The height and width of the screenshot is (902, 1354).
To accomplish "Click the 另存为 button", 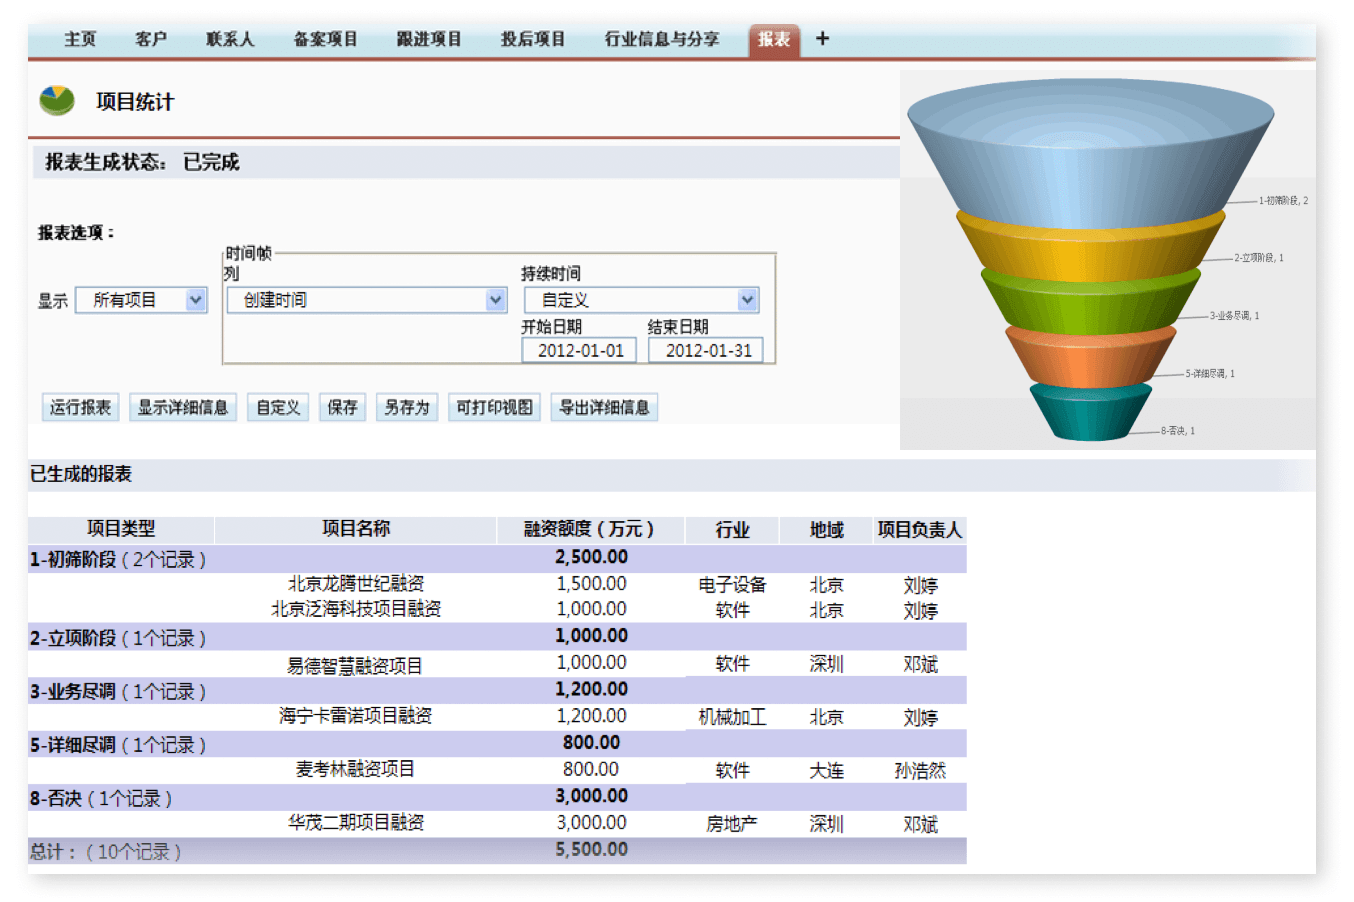I will point(407,407).
